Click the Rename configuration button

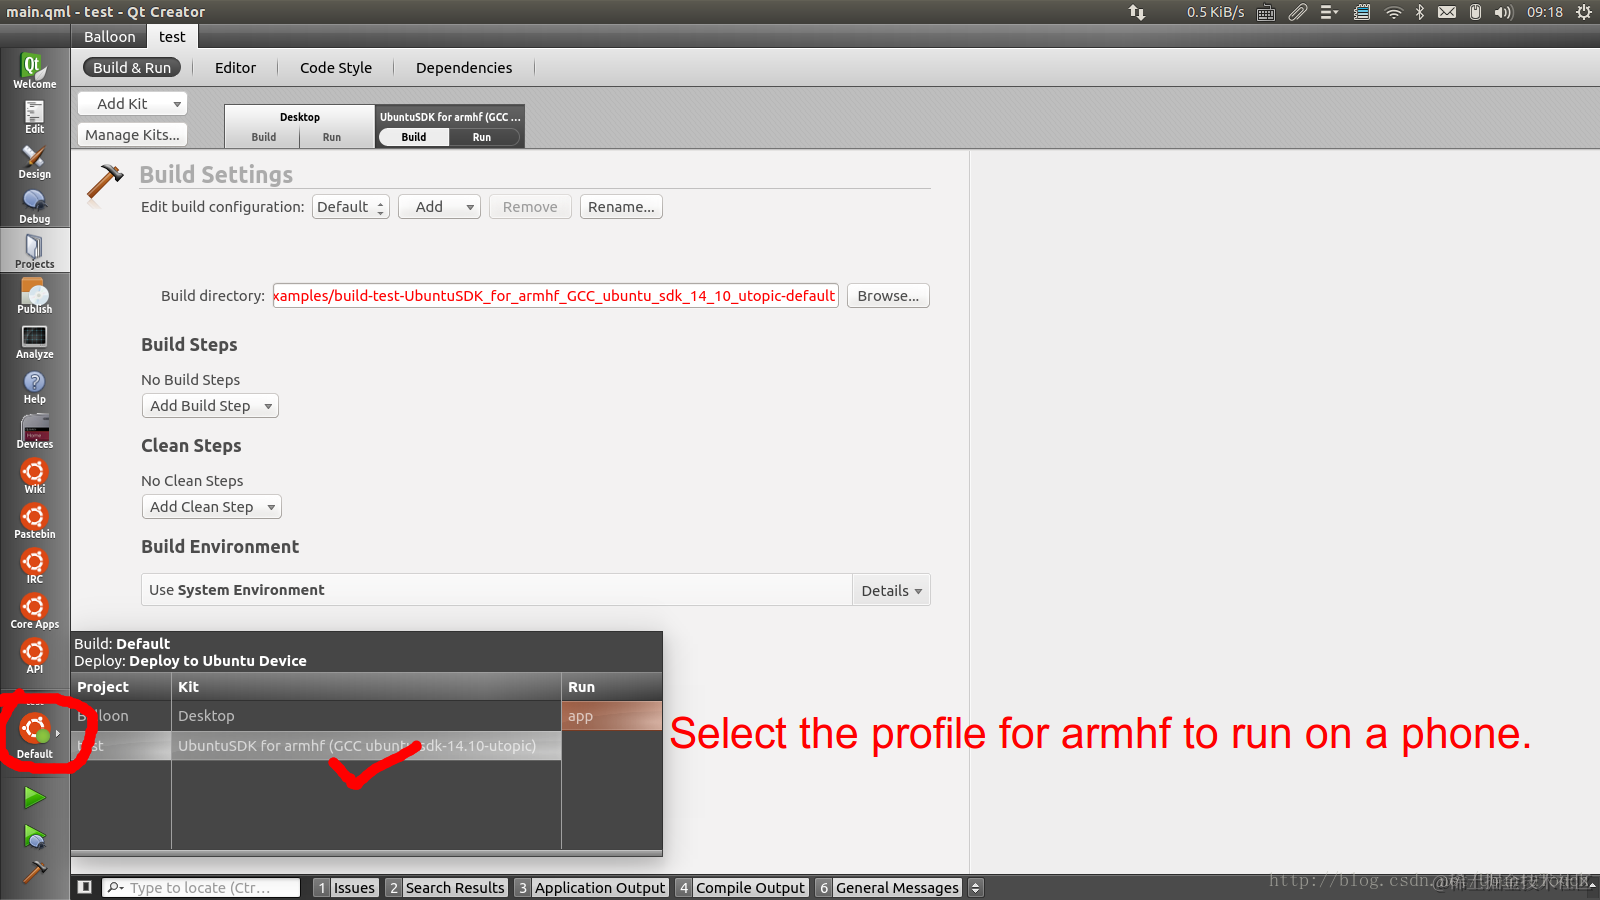[x=621, y=207]
